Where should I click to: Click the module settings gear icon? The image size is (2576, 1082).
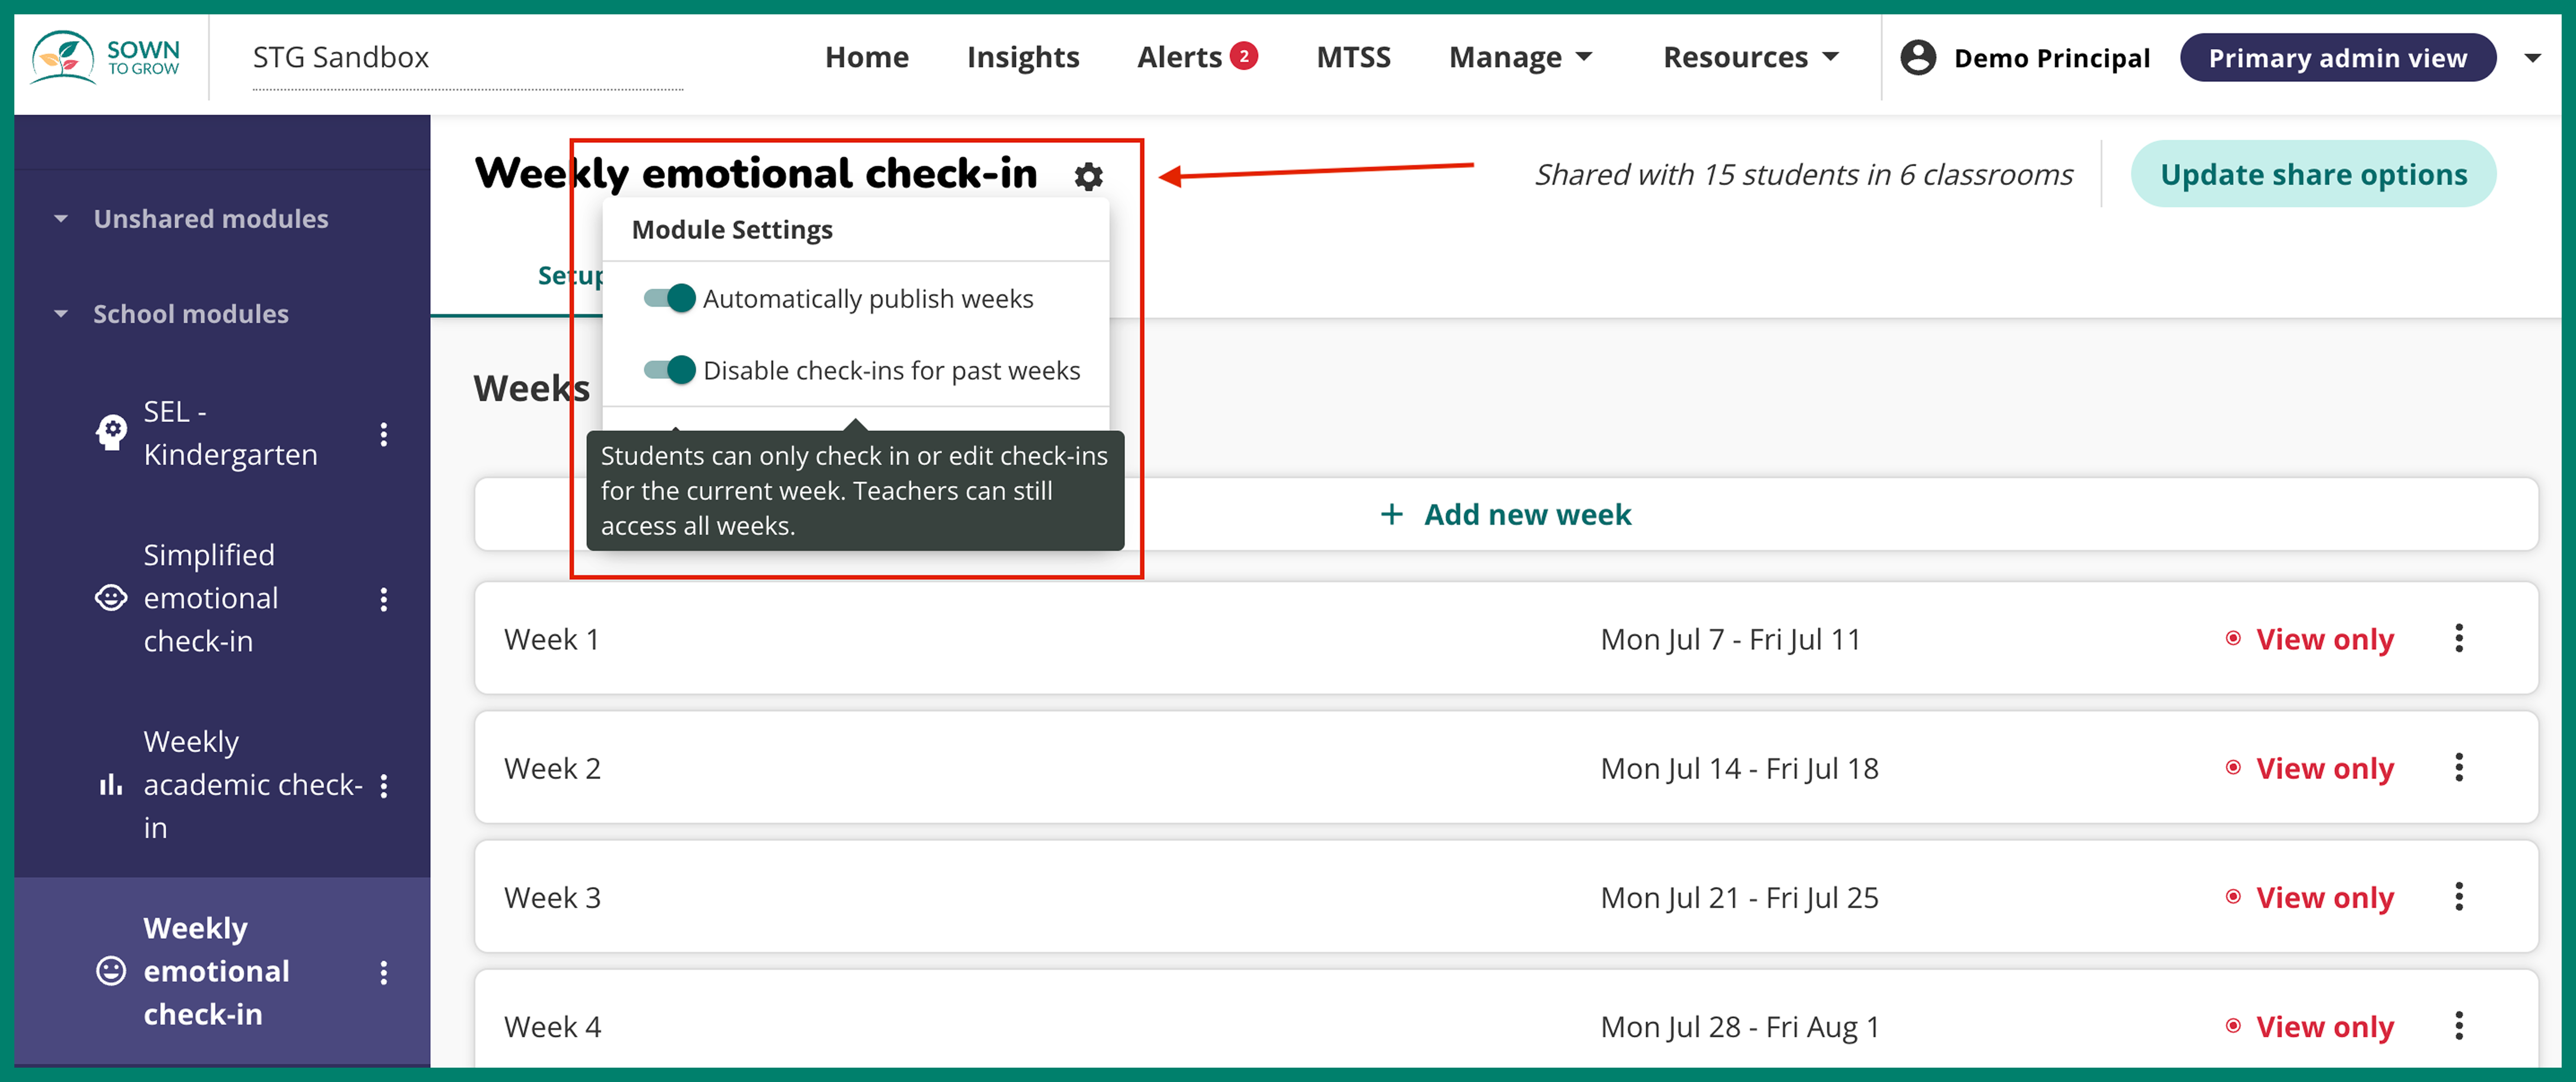(x=1088, y=176)
